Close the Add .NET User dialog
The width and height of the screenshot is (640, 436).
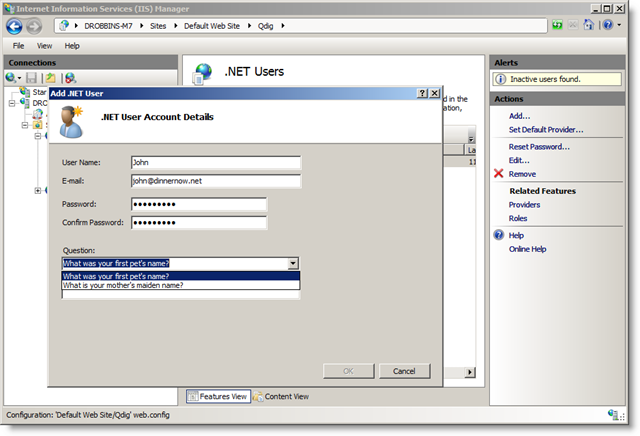(x=435, y=93)
